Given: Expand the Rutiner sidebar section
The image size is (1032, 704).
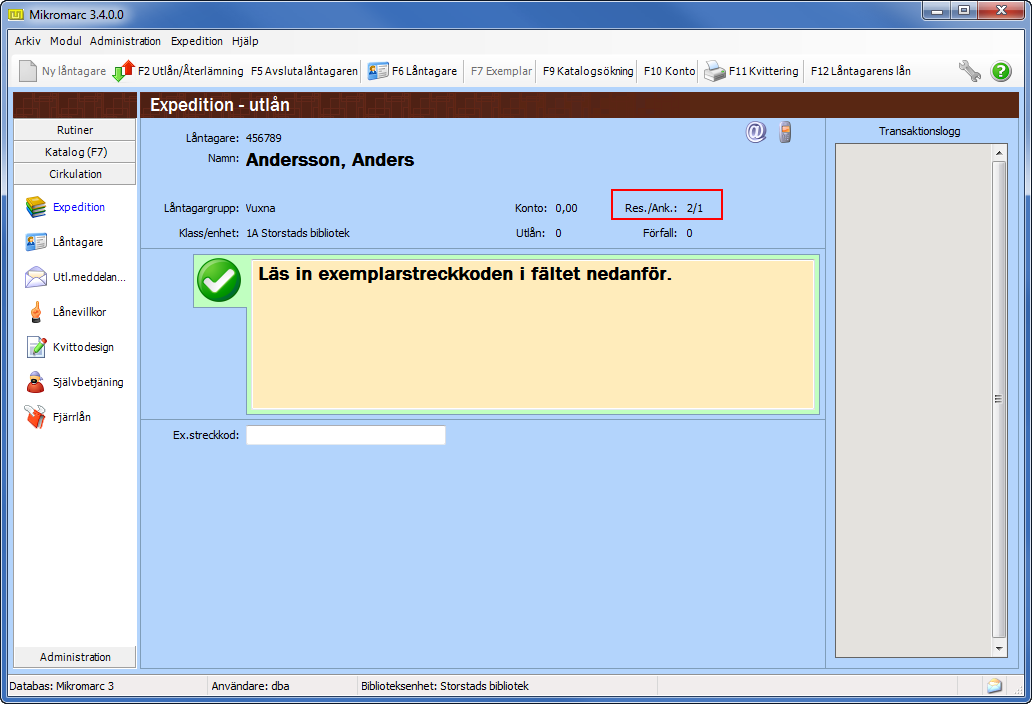Looking at the screenshot, I should [74, 130].
